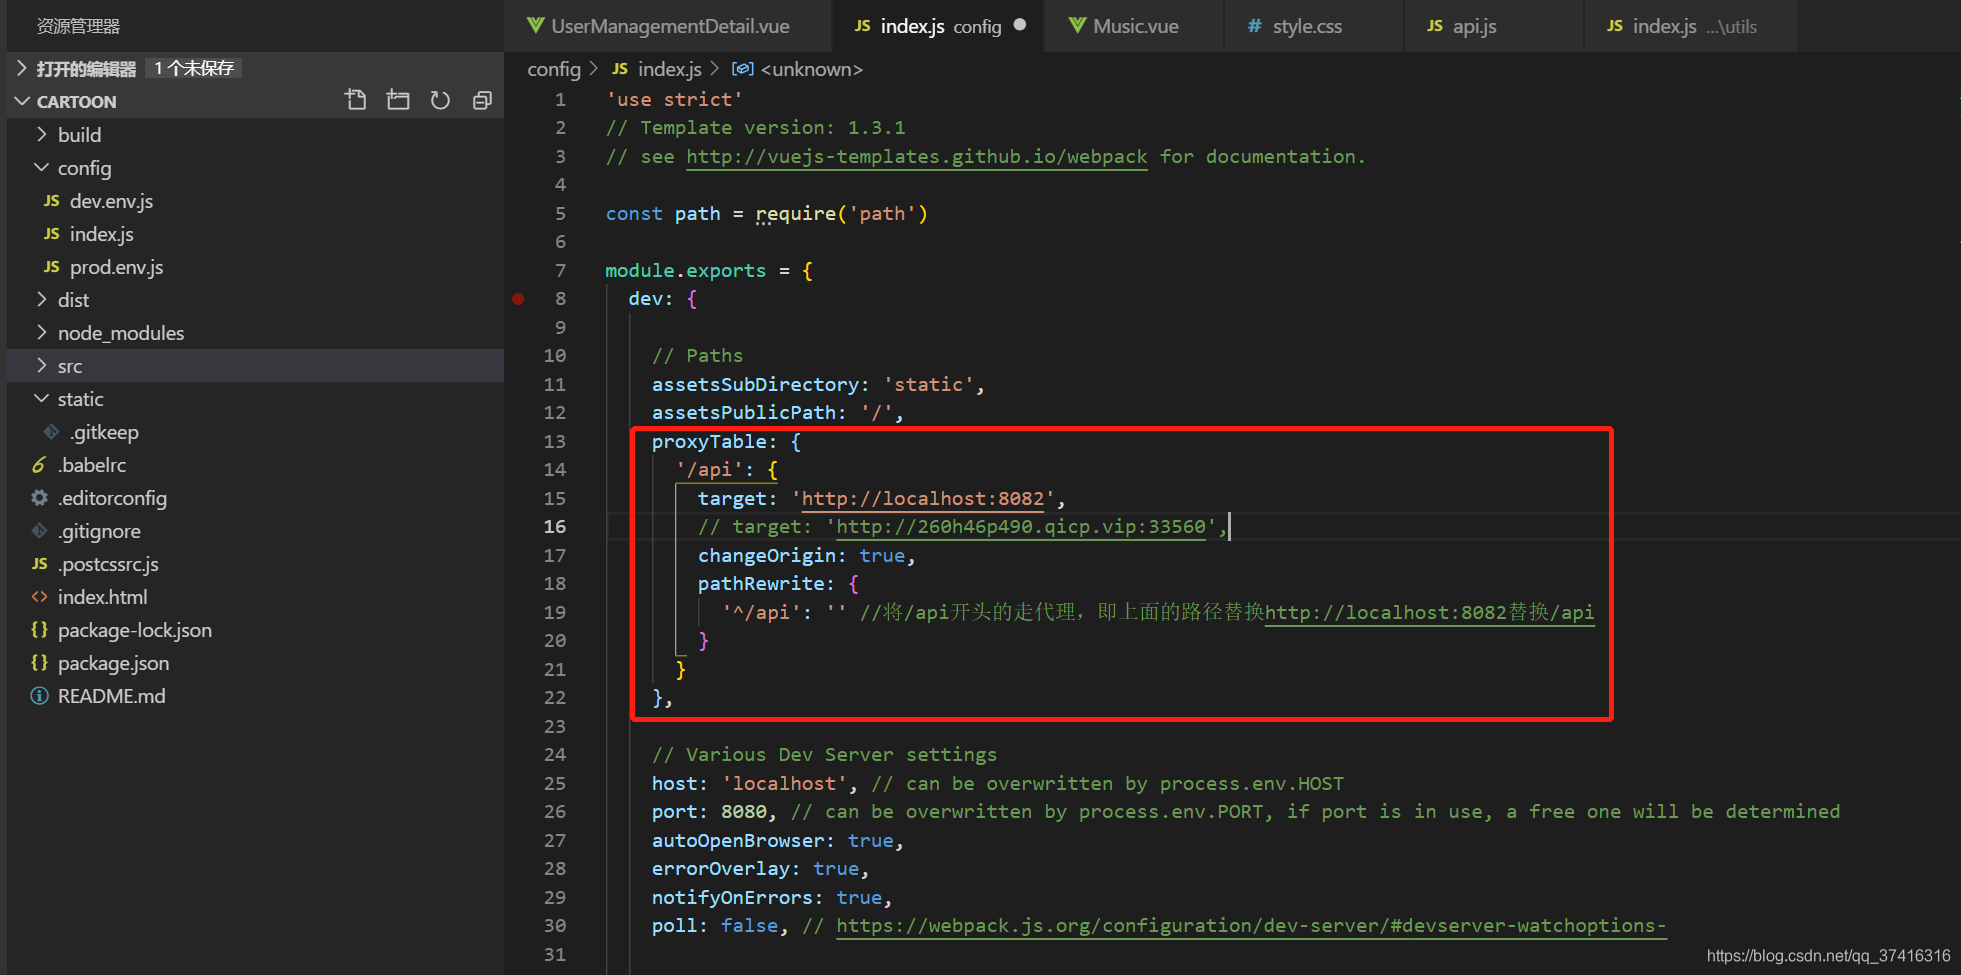
Task: Expand the dist folder
Action: [x=41, y=299]
